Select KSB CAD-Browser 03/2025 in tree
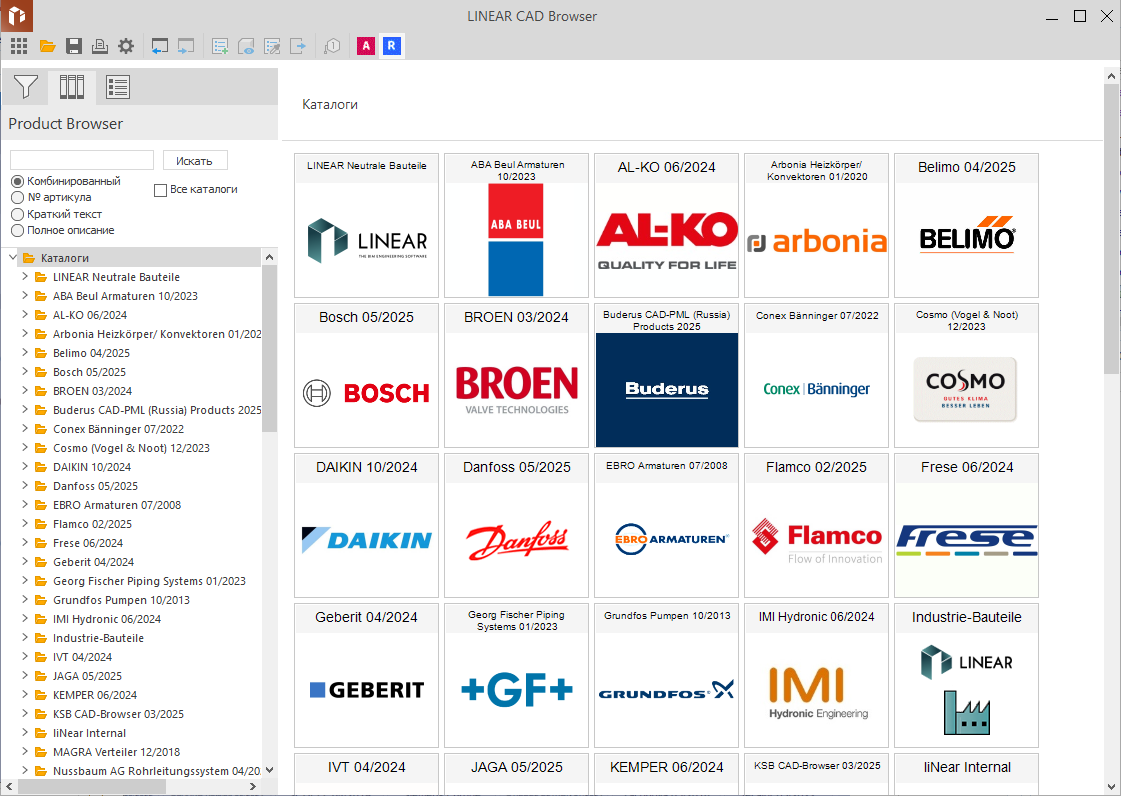The height and width of the screenshot is (796, 1121). 118,714
